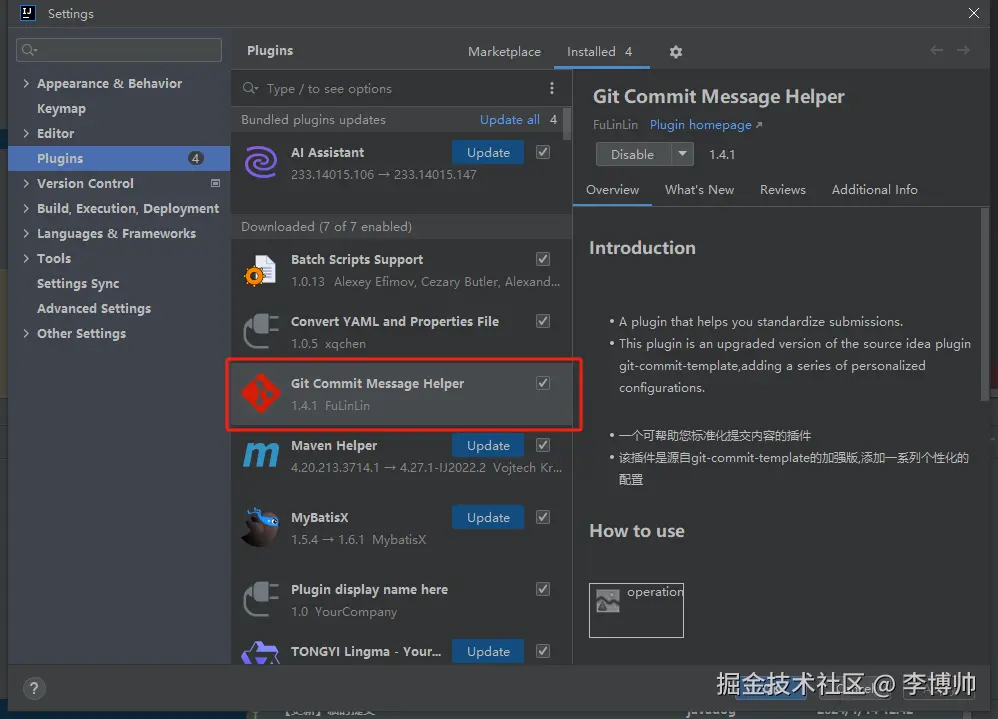The image size is (998, 719).
Task: Click the plugin search options field
Action: 395,88
